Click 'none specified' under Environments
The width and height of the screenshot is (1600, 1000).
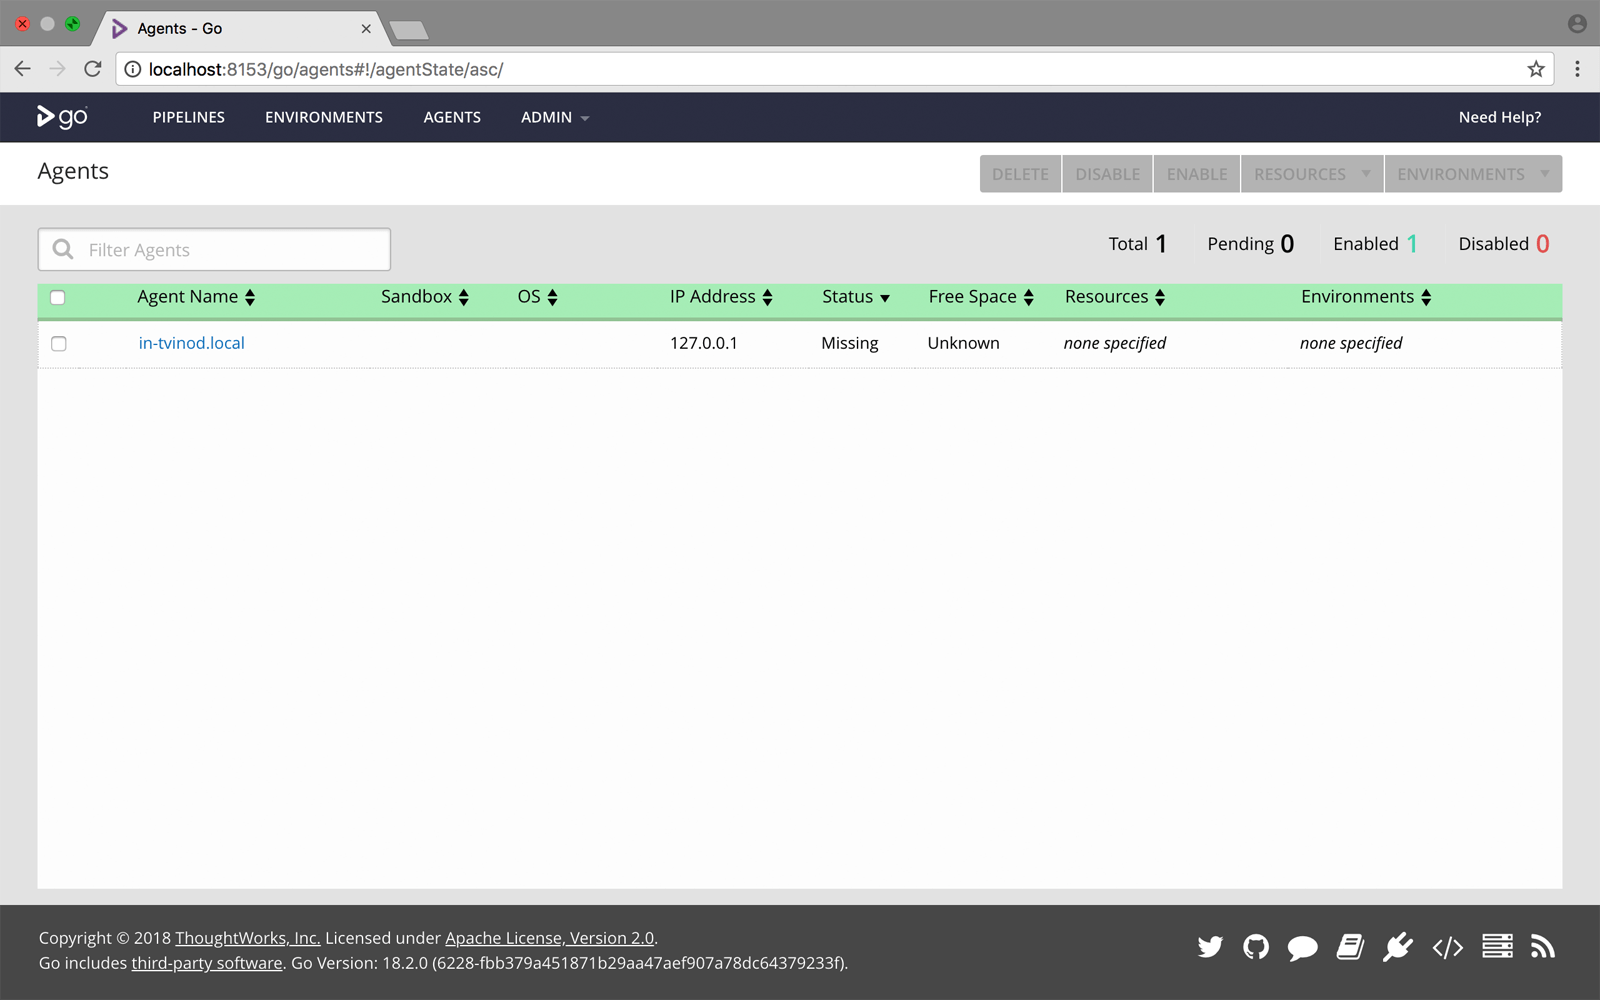click(x=1351, y=343)
